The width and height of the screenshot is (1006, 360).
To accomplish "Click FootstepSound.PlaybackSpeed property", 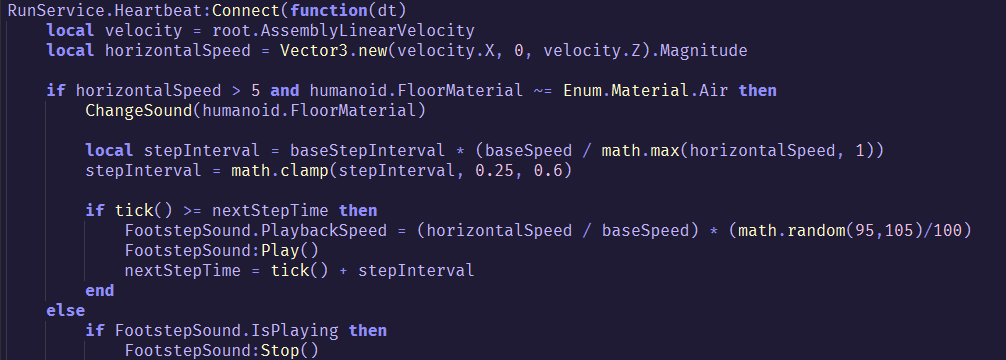I will (256, 230).
